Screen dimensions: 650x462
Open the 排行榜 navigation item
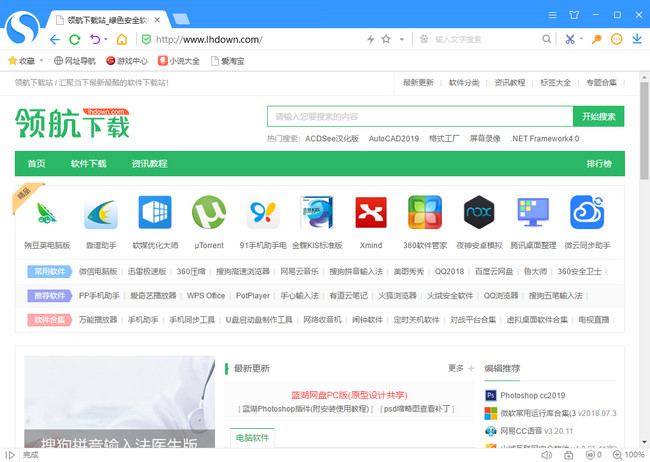point(599,163)
